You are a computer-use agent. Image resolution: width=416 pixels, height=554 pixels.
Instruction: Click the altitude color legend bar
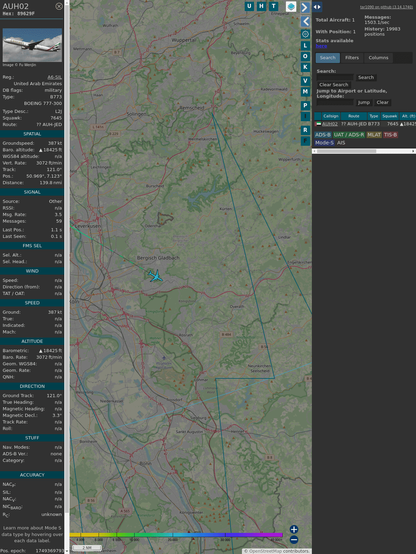176,535
